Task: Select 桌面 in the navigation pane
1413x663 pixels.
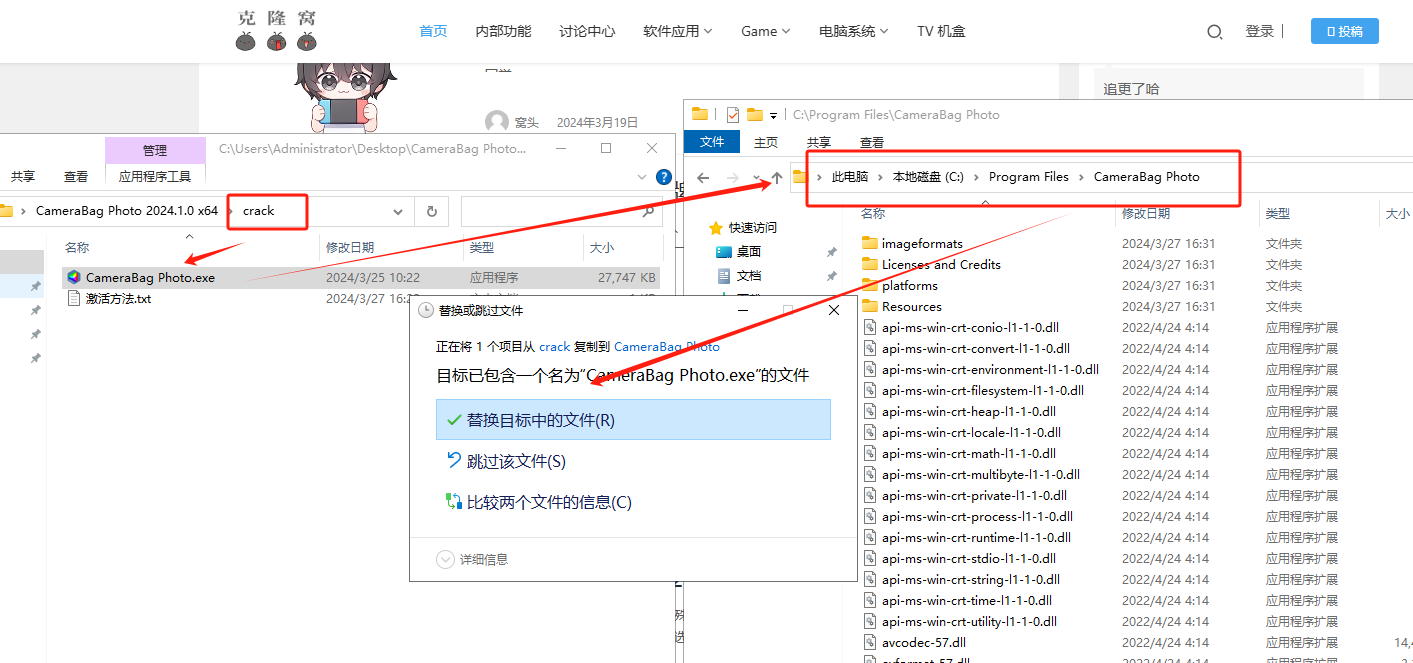Action: click(749, 251)
